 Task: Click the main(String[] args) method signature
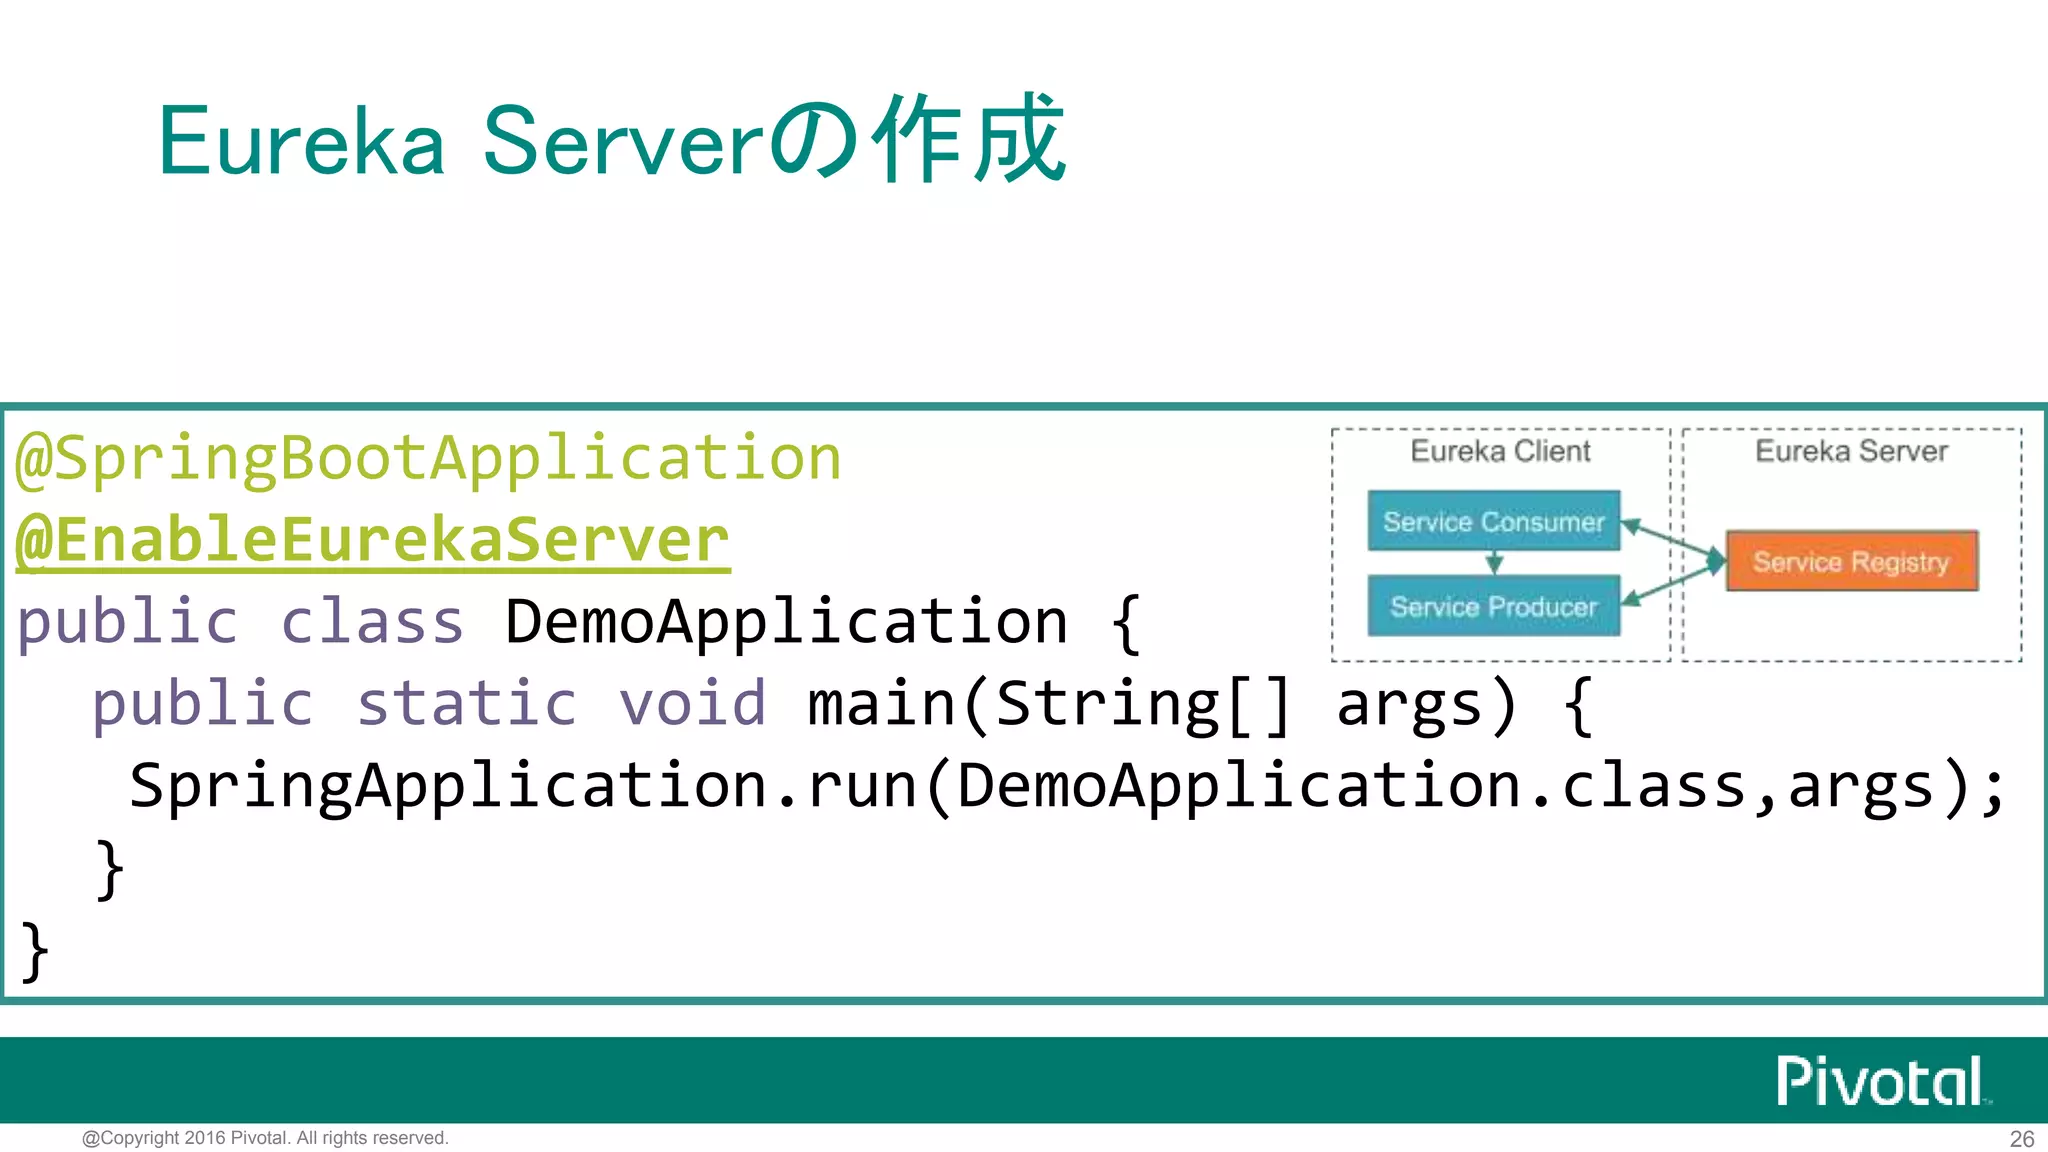[x=1160, y=704]
